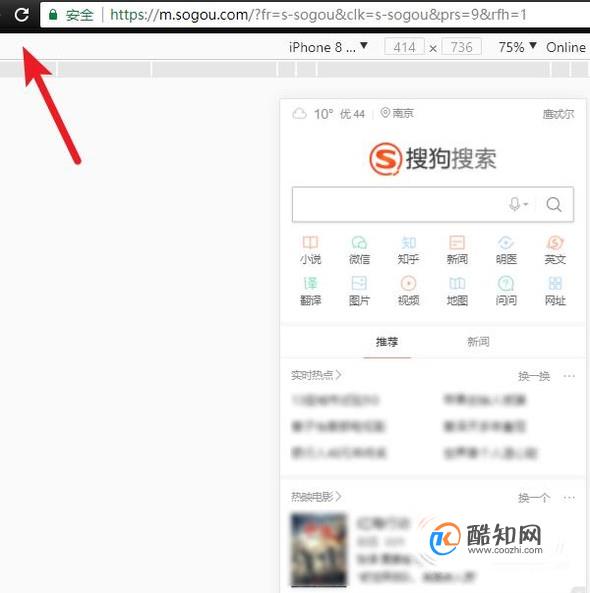Screen dimensions: 590x593
Task: Open the Online network throttling dropdown
Action: click(566, 47)
